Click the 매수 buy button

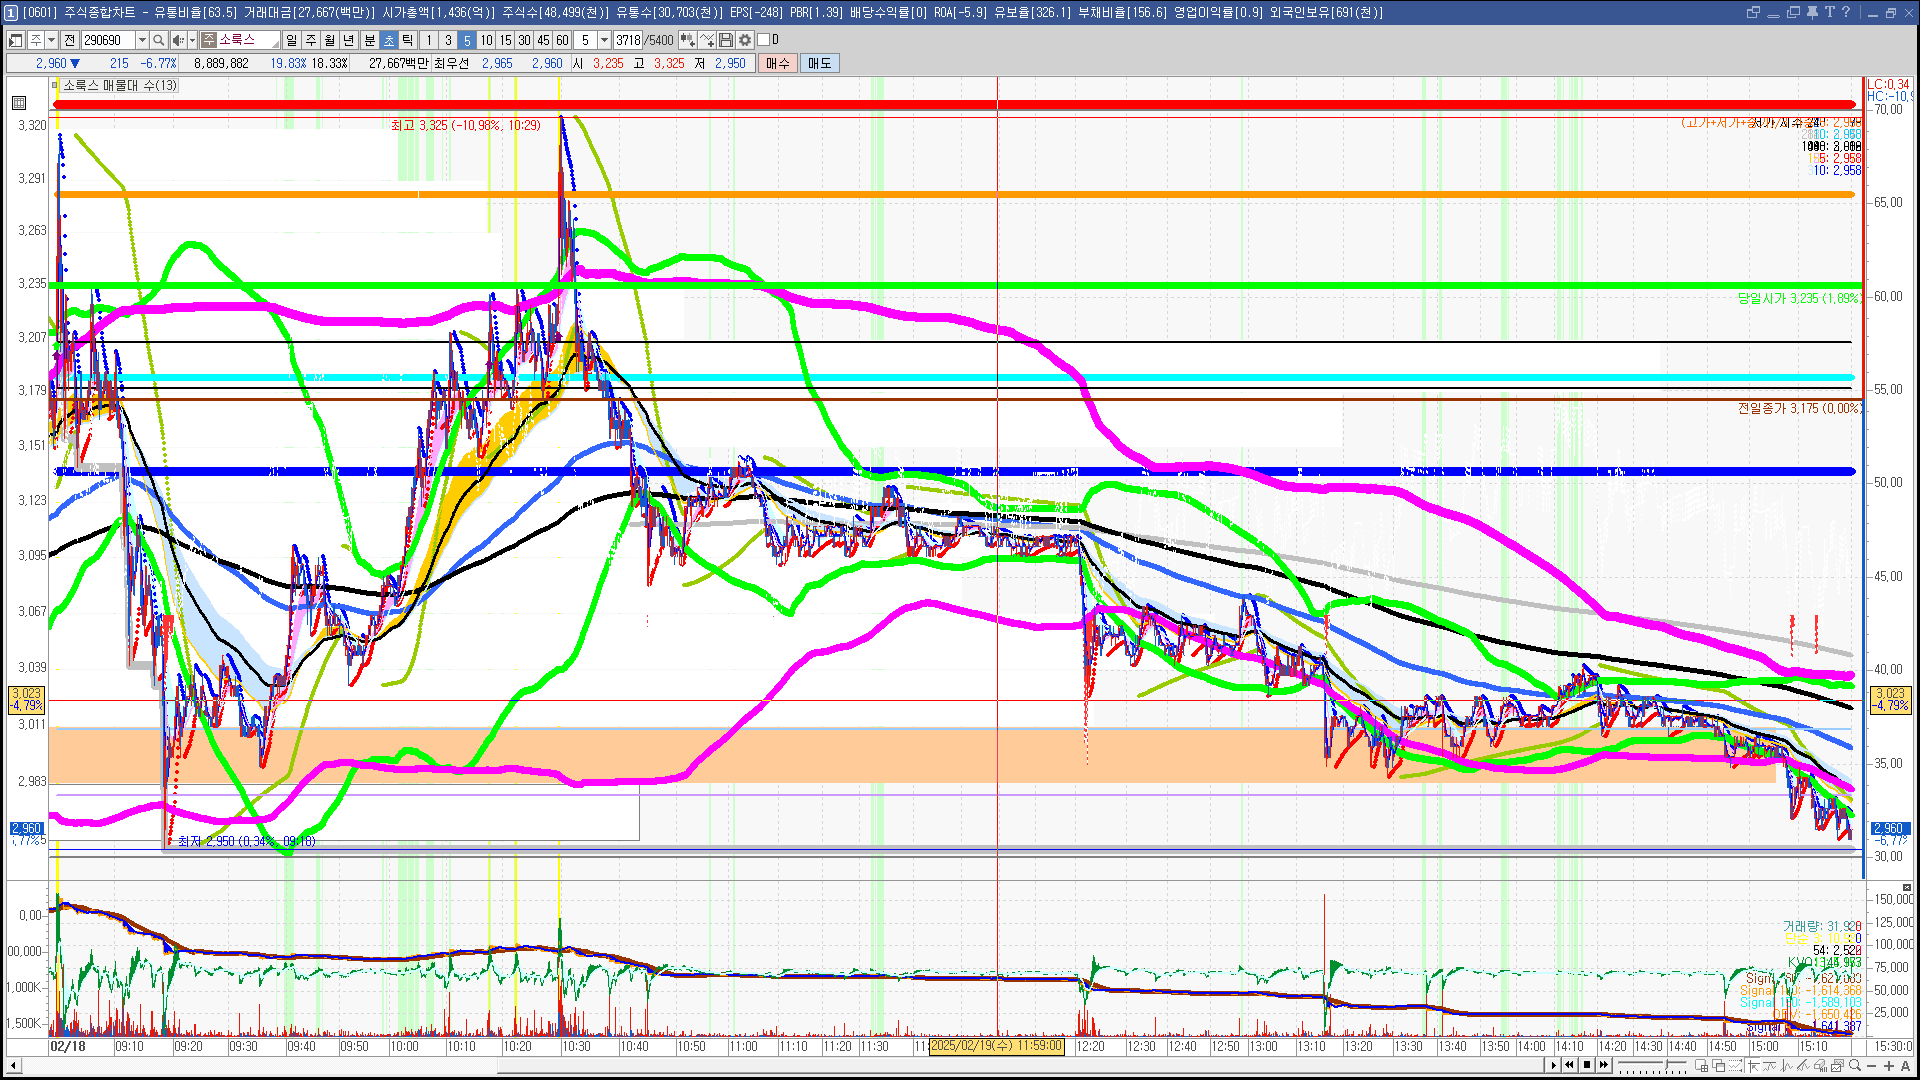[x=778, y=63]
